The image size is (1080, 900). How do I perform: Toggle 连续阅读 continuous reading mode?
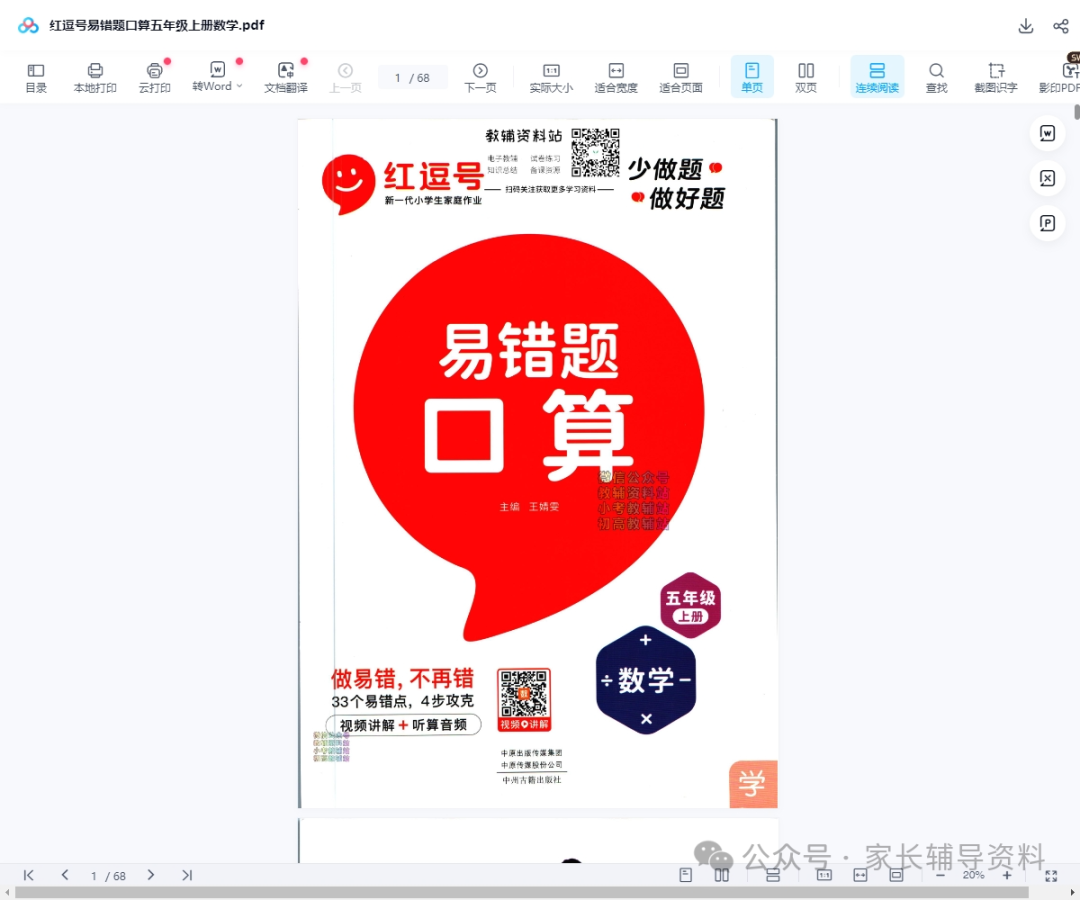tap(877, 76)
